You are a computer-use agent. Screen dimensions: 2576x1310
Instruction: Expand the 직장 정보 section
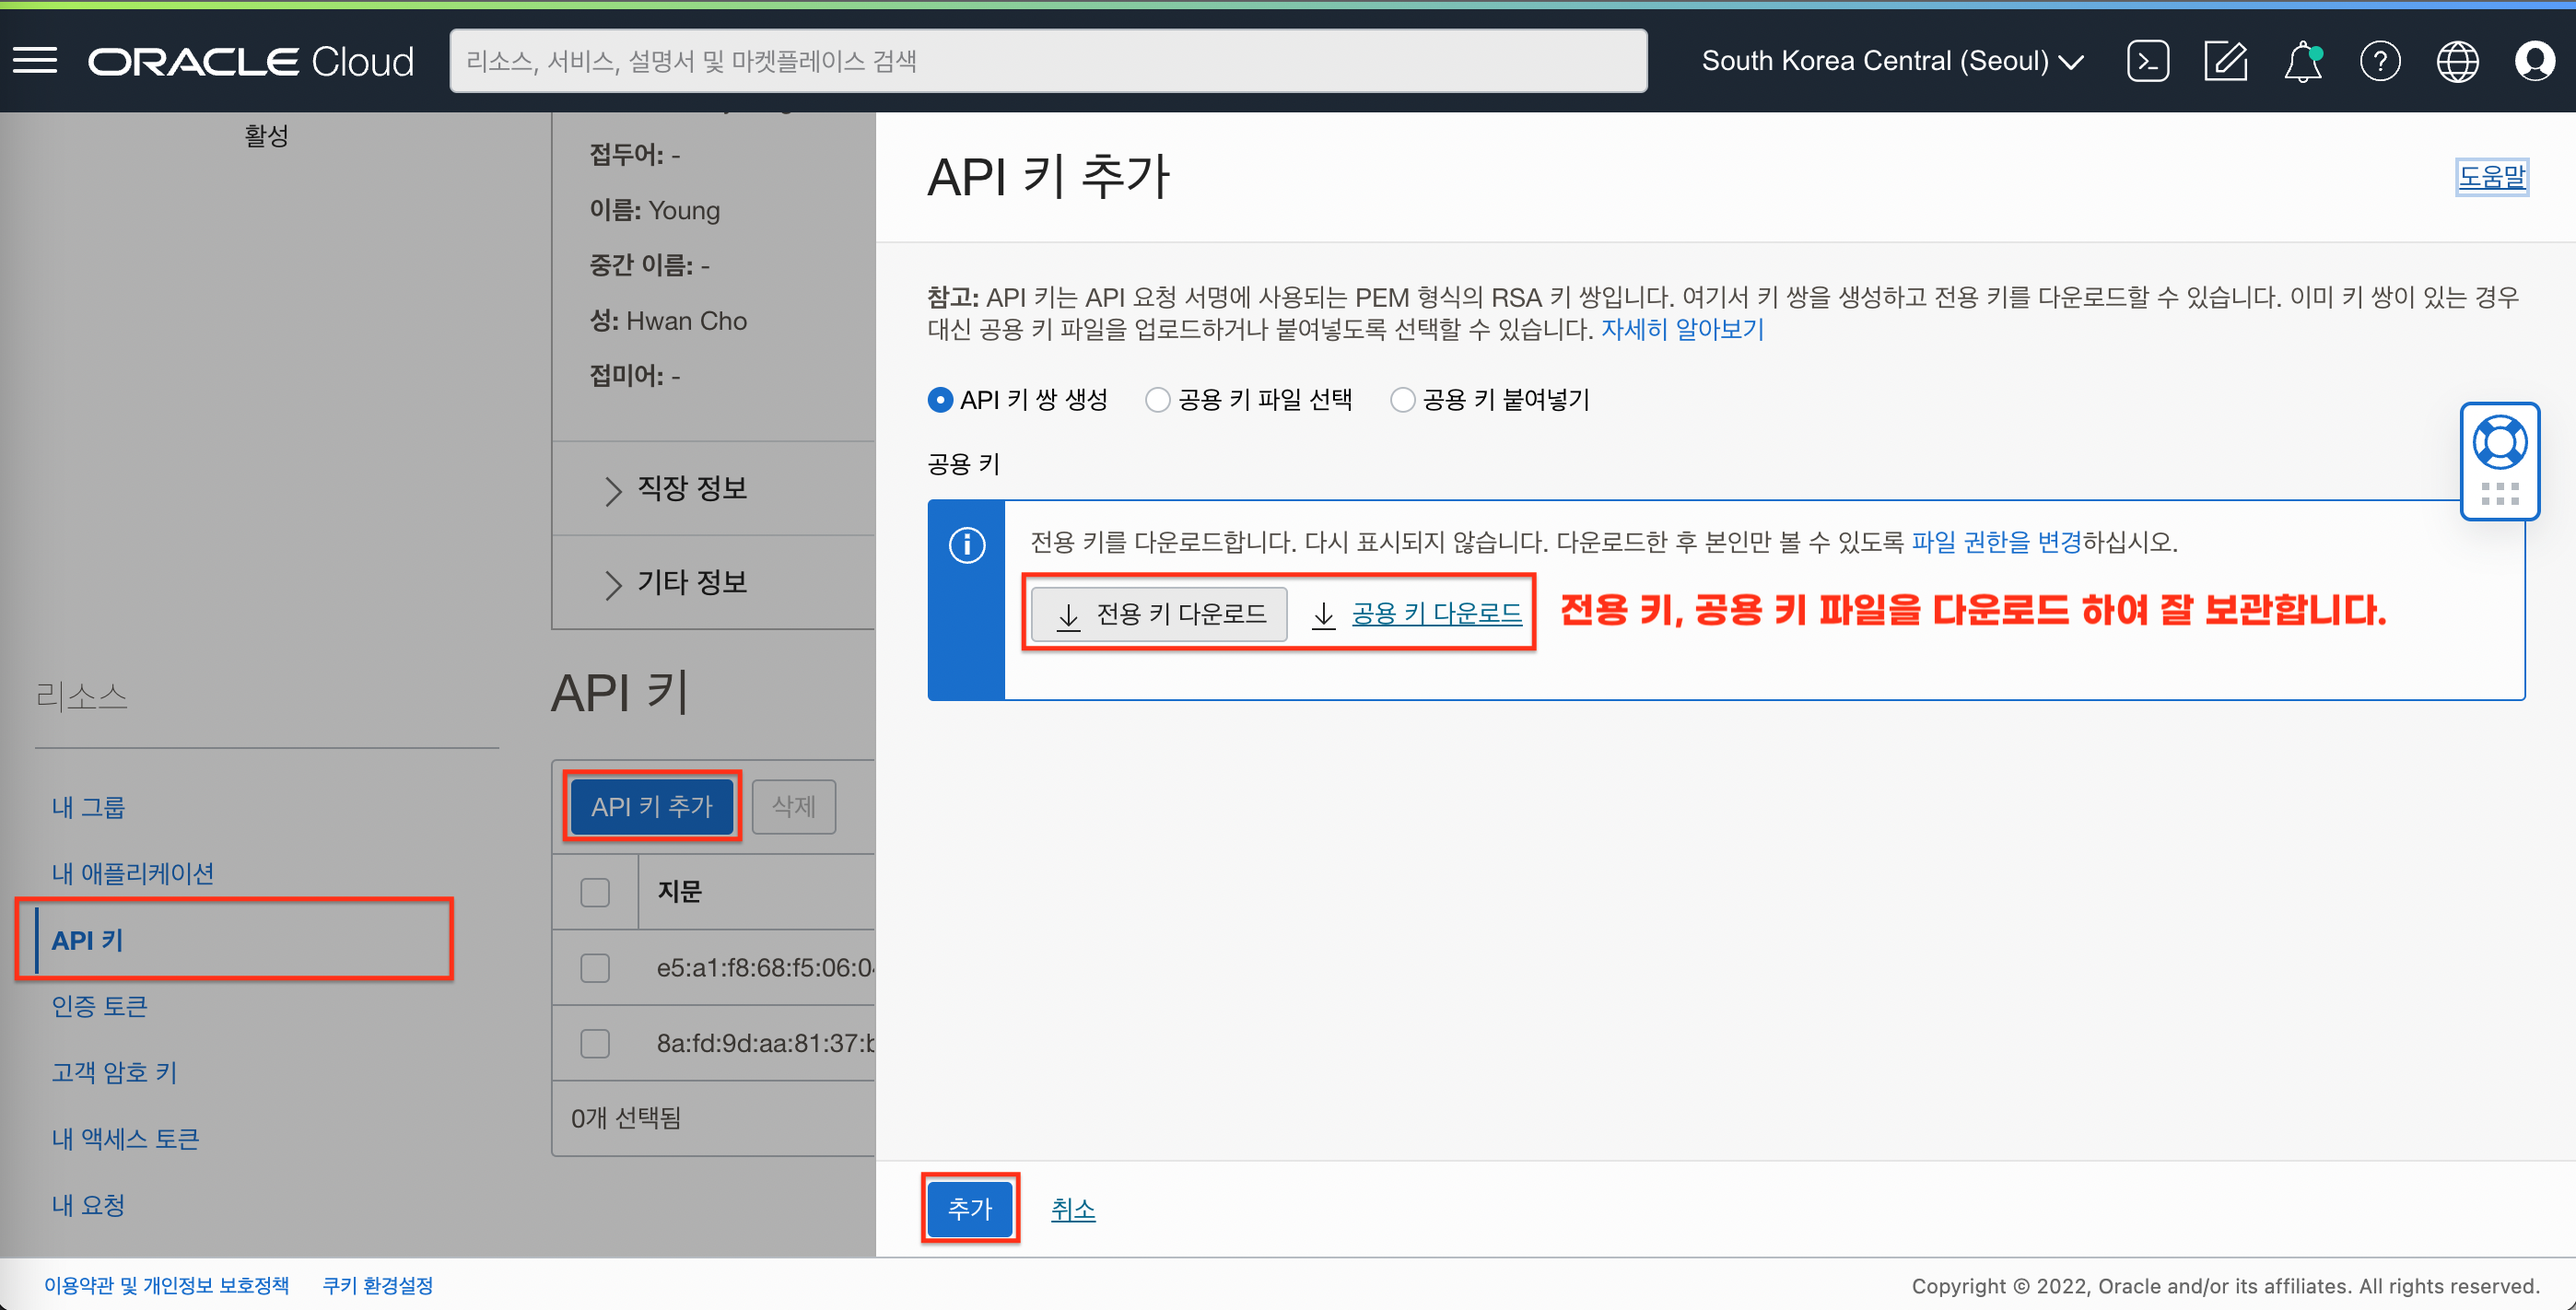pyautogui.click(x=678, y=489)
